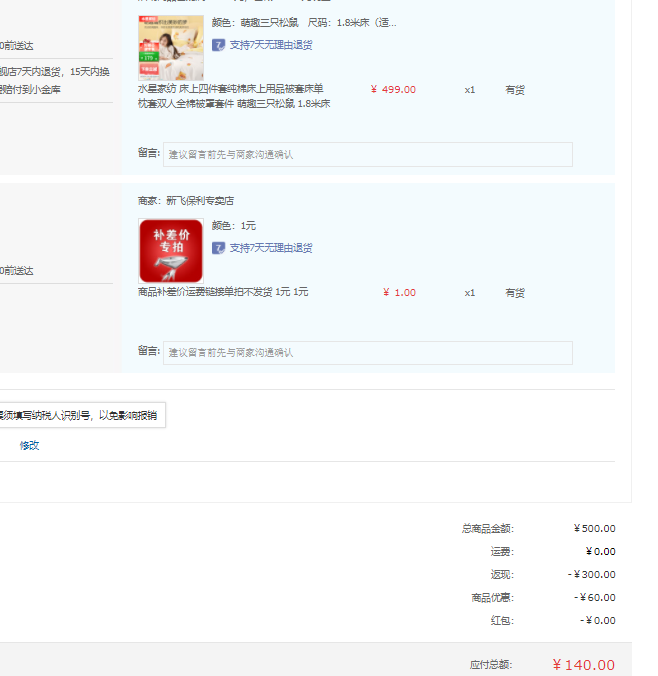Screen dimensions: 658x676
Task: Click the 7-day return badge icon for the bedding item
Action: click(x=219, y=45)
